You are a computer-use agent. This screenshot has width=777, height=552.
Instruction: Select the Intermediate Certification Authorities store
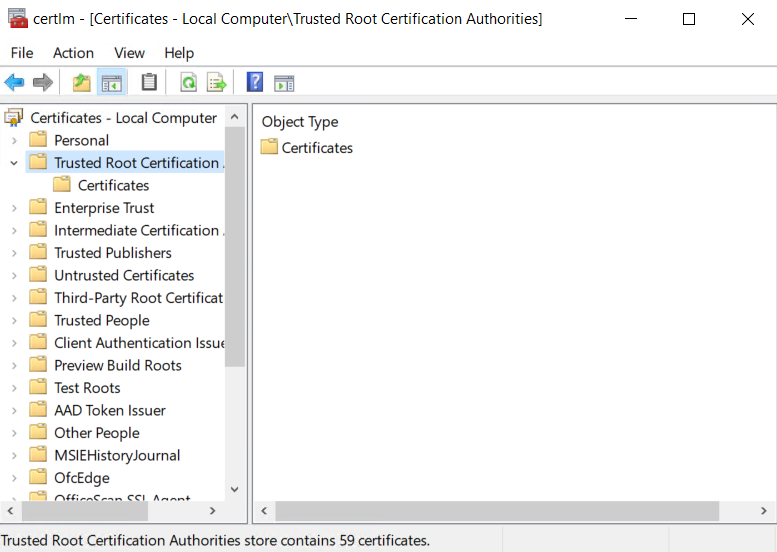(139, 230)
